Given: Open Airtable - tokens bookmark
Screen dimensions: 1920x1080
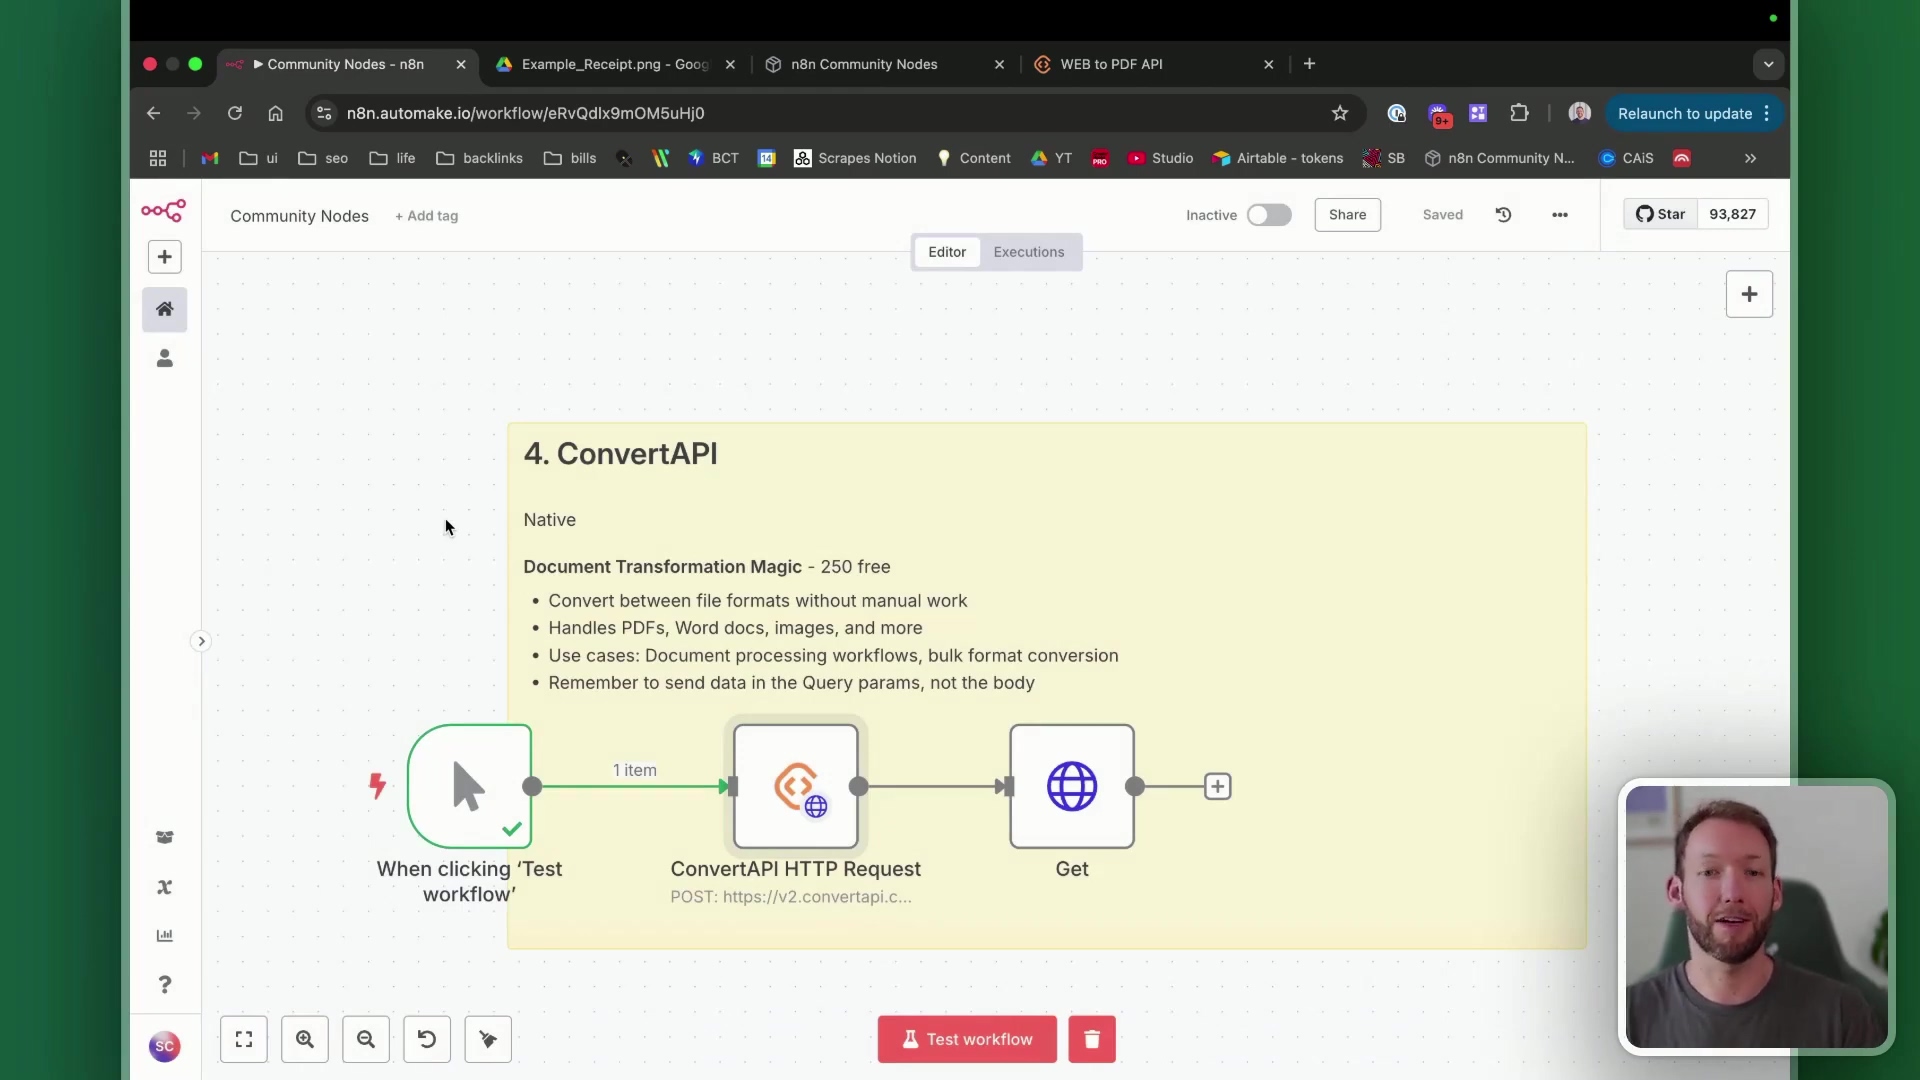Looking at the screenshot, I should 1278,158.
